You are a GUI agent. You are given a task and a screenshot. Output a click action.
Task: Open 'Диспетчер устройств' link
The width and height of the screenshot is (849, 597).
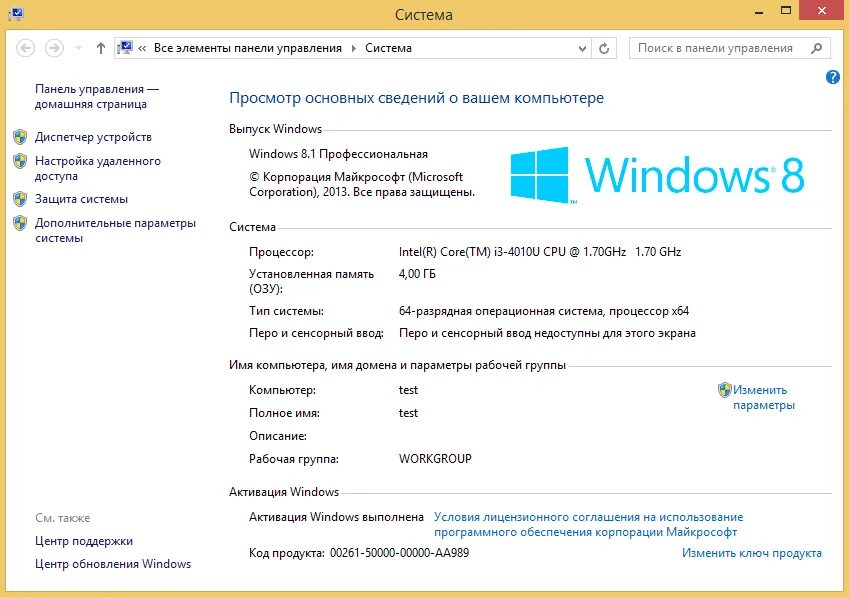pos(93,137)
